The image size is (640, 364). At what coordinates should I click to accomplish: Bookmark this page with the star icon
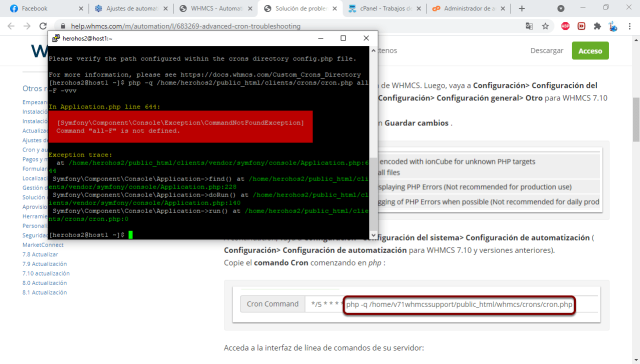[x=545, y=26]
